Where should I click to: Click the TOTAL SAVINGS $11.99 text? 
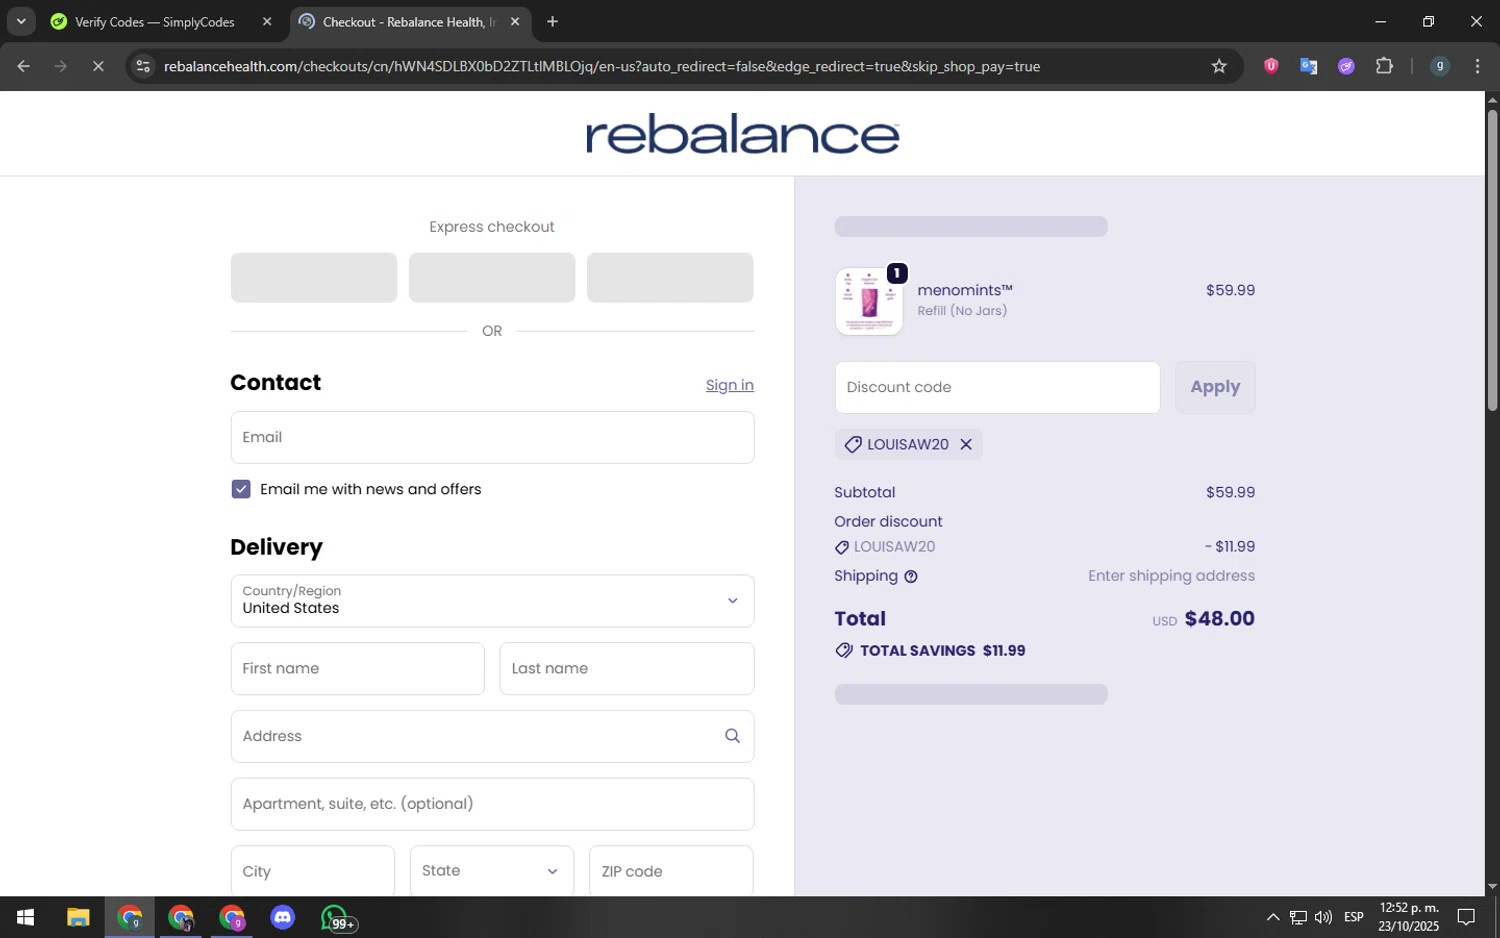942,651
